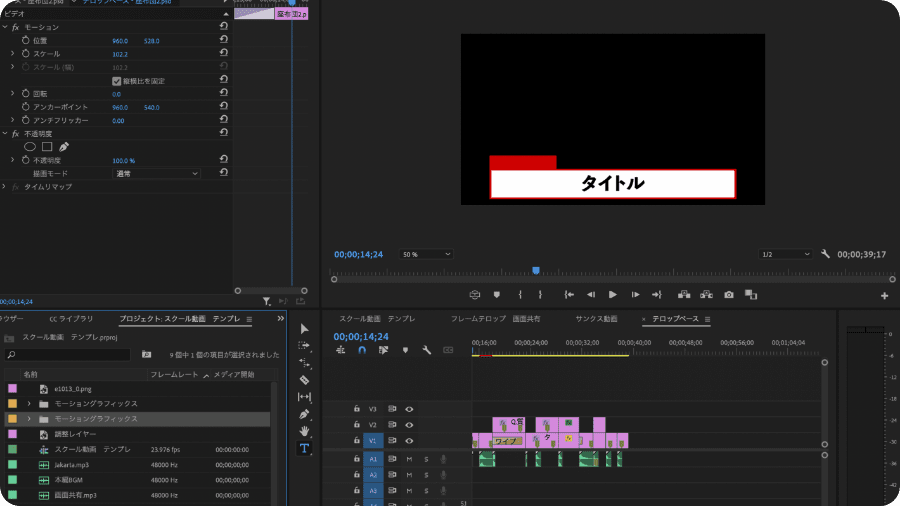Click the program monitor playhead marker
Image resolution: width=900 pixels, height=506 pixels.
(x=536, y=270)
